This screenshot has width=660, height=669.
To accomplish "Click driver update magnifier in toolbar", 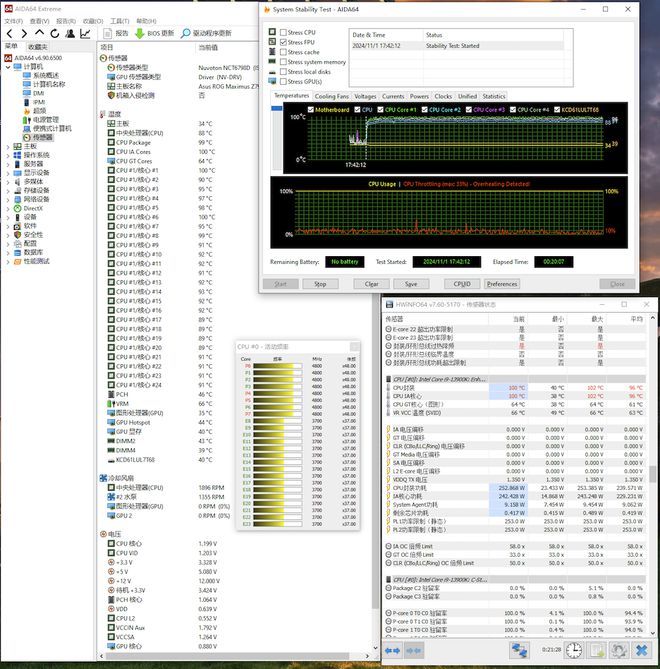I will click(x=186, y=33).
